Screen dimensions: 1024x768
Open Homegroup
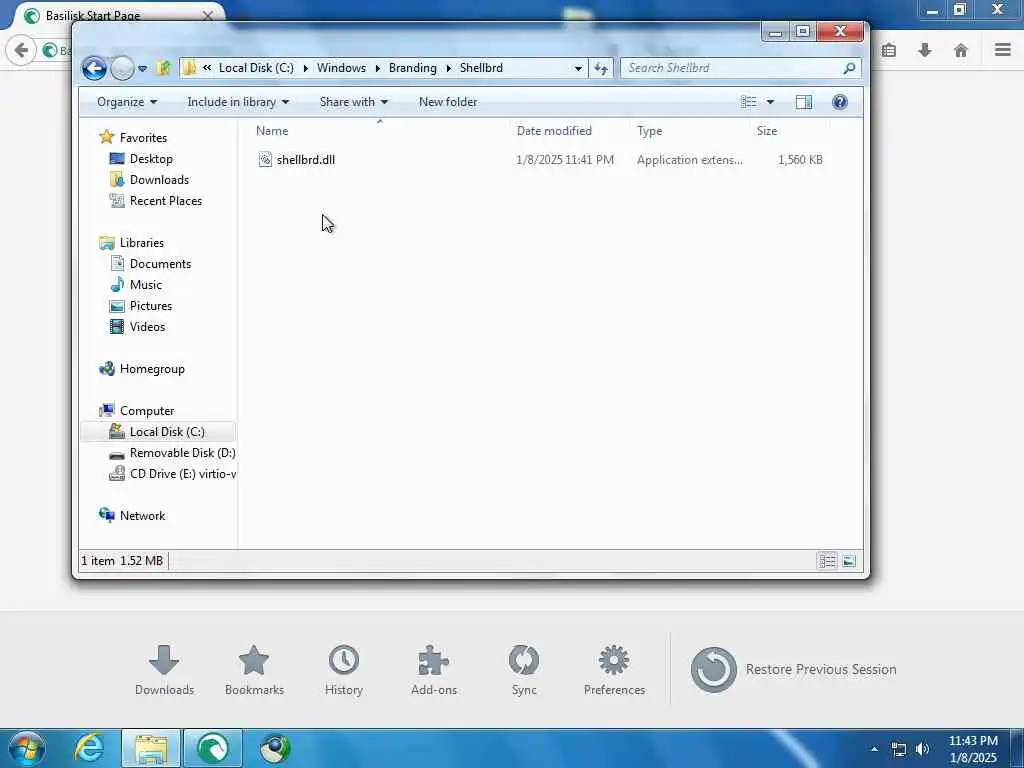(x=152, y=369)
